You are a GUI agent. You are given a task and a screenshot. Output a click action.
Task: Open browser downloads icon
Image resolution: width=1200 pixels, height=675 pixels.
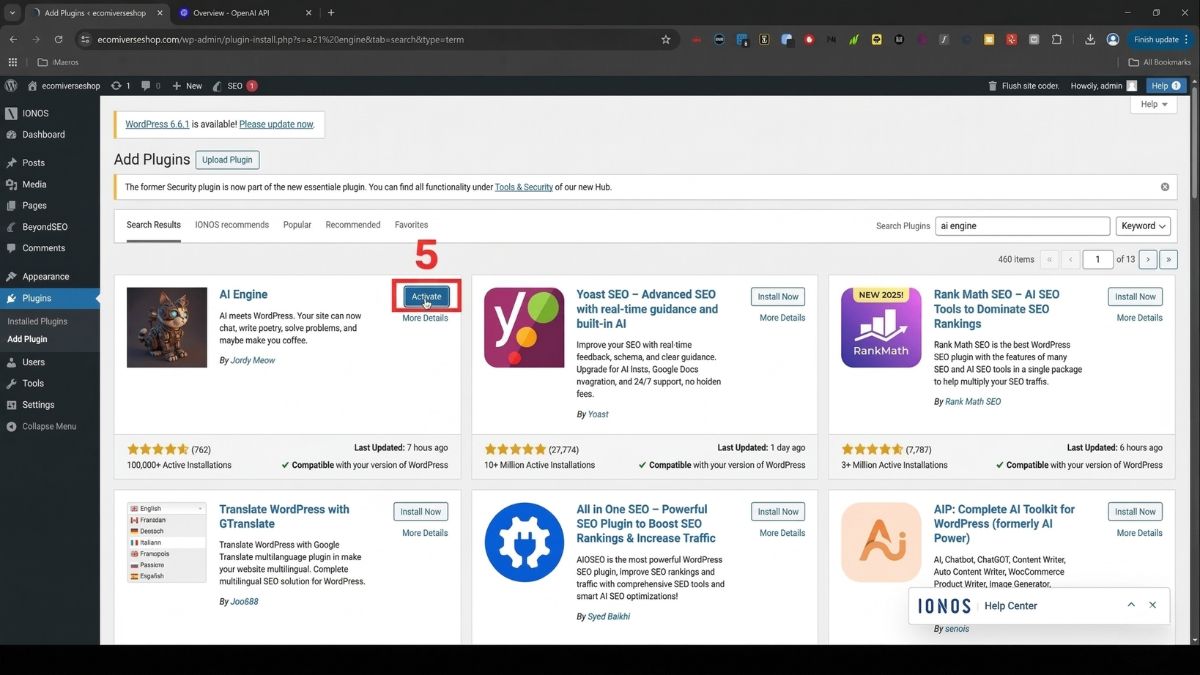pos(1090,40)
